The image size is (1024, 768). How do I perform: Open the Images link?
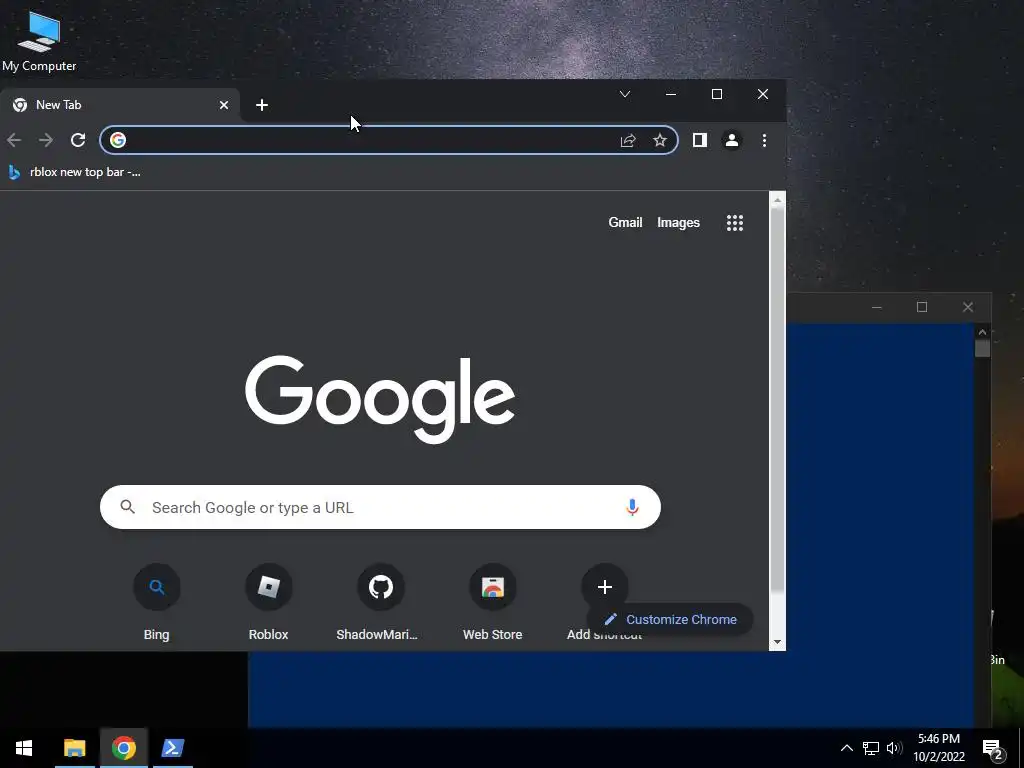click(x=679, y=223)
